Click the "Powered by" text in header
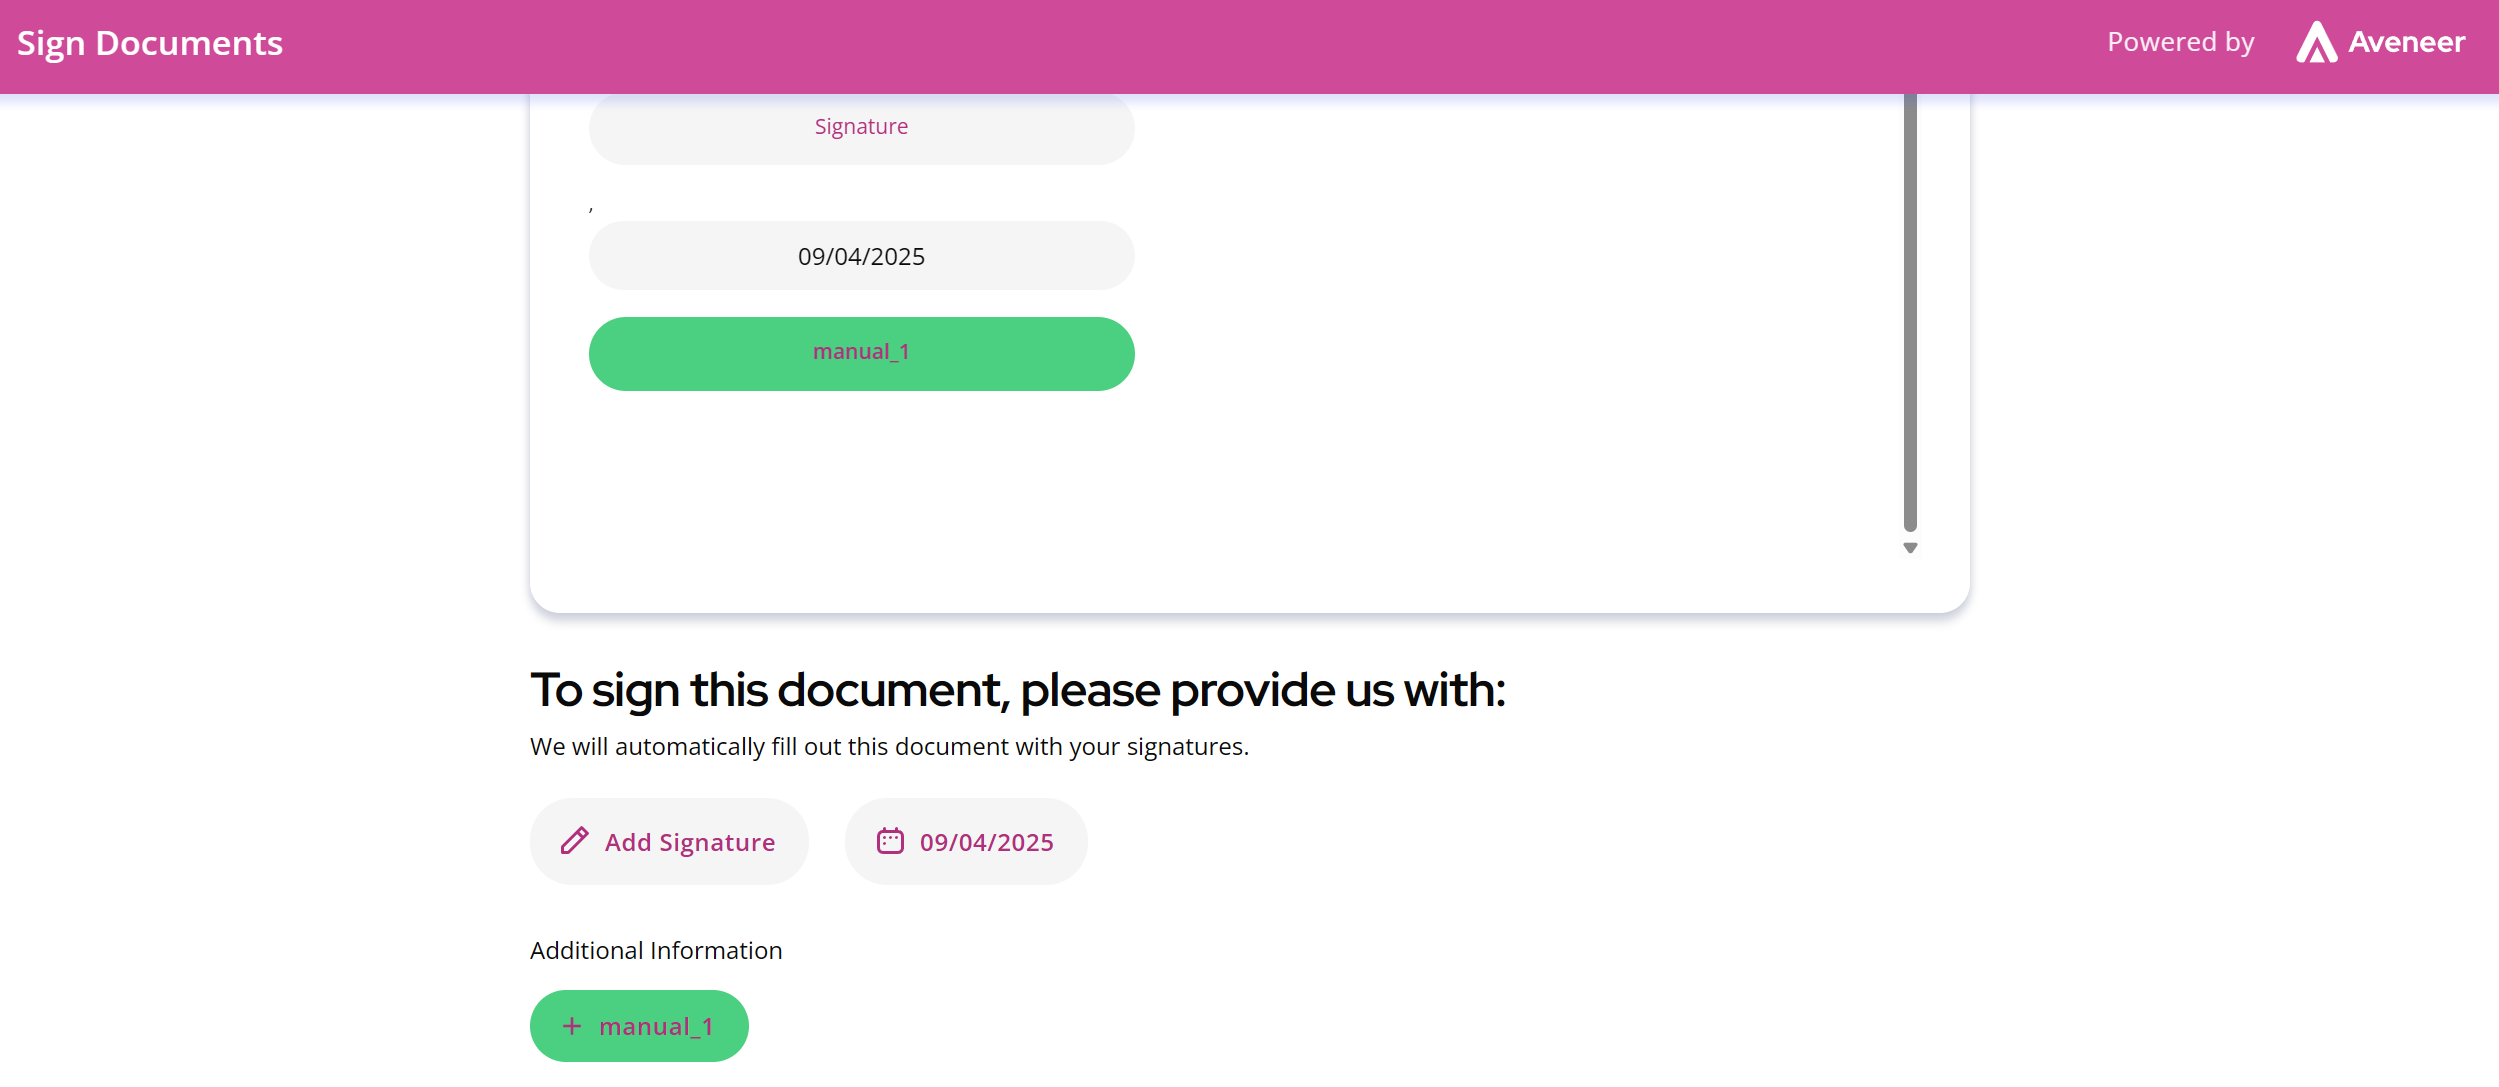 (x=2181, y=42)
